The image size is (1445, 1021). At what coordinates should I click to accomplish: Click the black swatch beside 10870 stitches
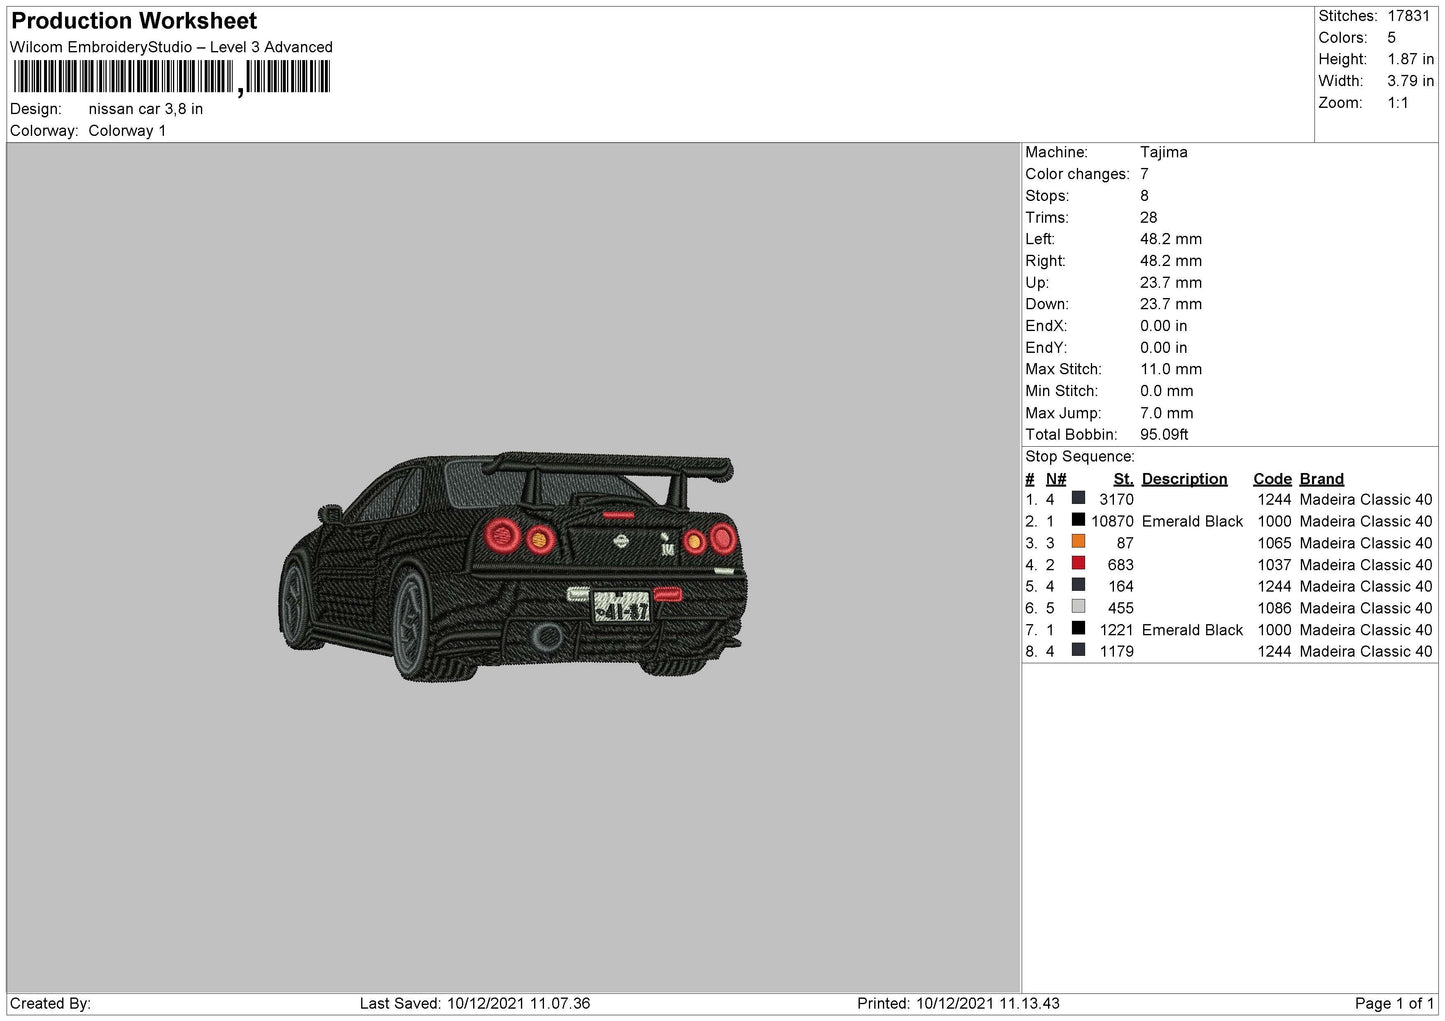click(x=1078, y=520)
